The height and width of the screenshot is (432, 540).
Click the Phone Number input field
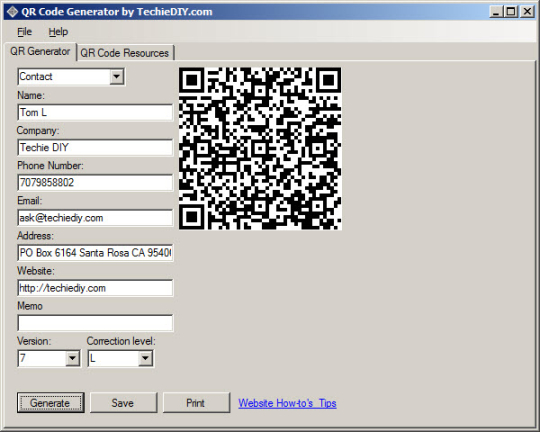(95, 183)
